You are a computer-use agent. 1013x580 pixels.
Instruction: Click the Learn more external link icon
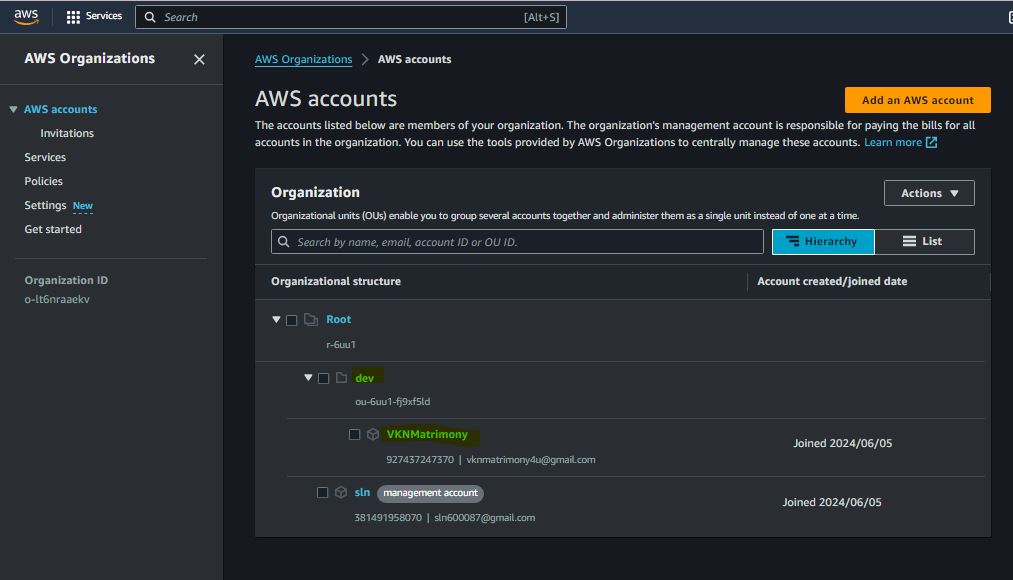pyautogui.click(x=931, y=143)
